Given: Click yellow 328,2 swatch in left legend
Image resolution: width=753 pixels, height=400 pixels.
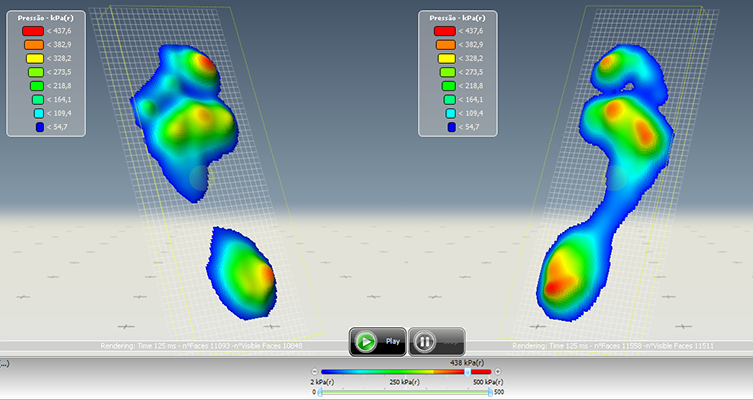Looking at the screenshot, I should pos(33,59).
